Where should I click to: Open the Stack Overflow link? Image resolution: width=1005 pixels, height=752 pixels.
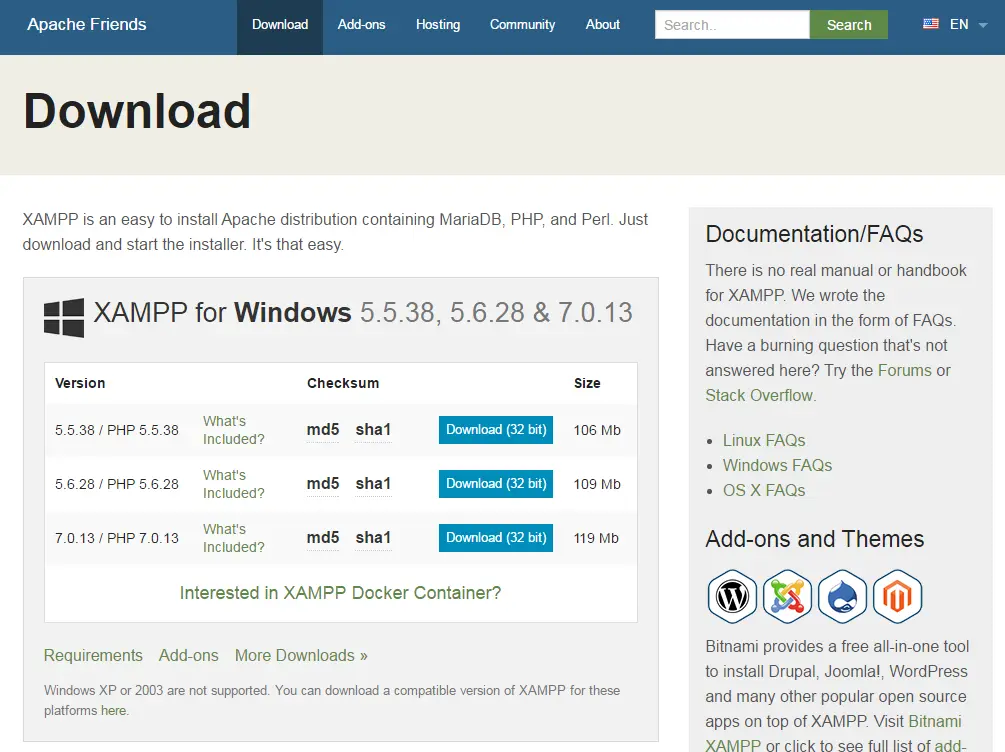[x=759, y=396]
